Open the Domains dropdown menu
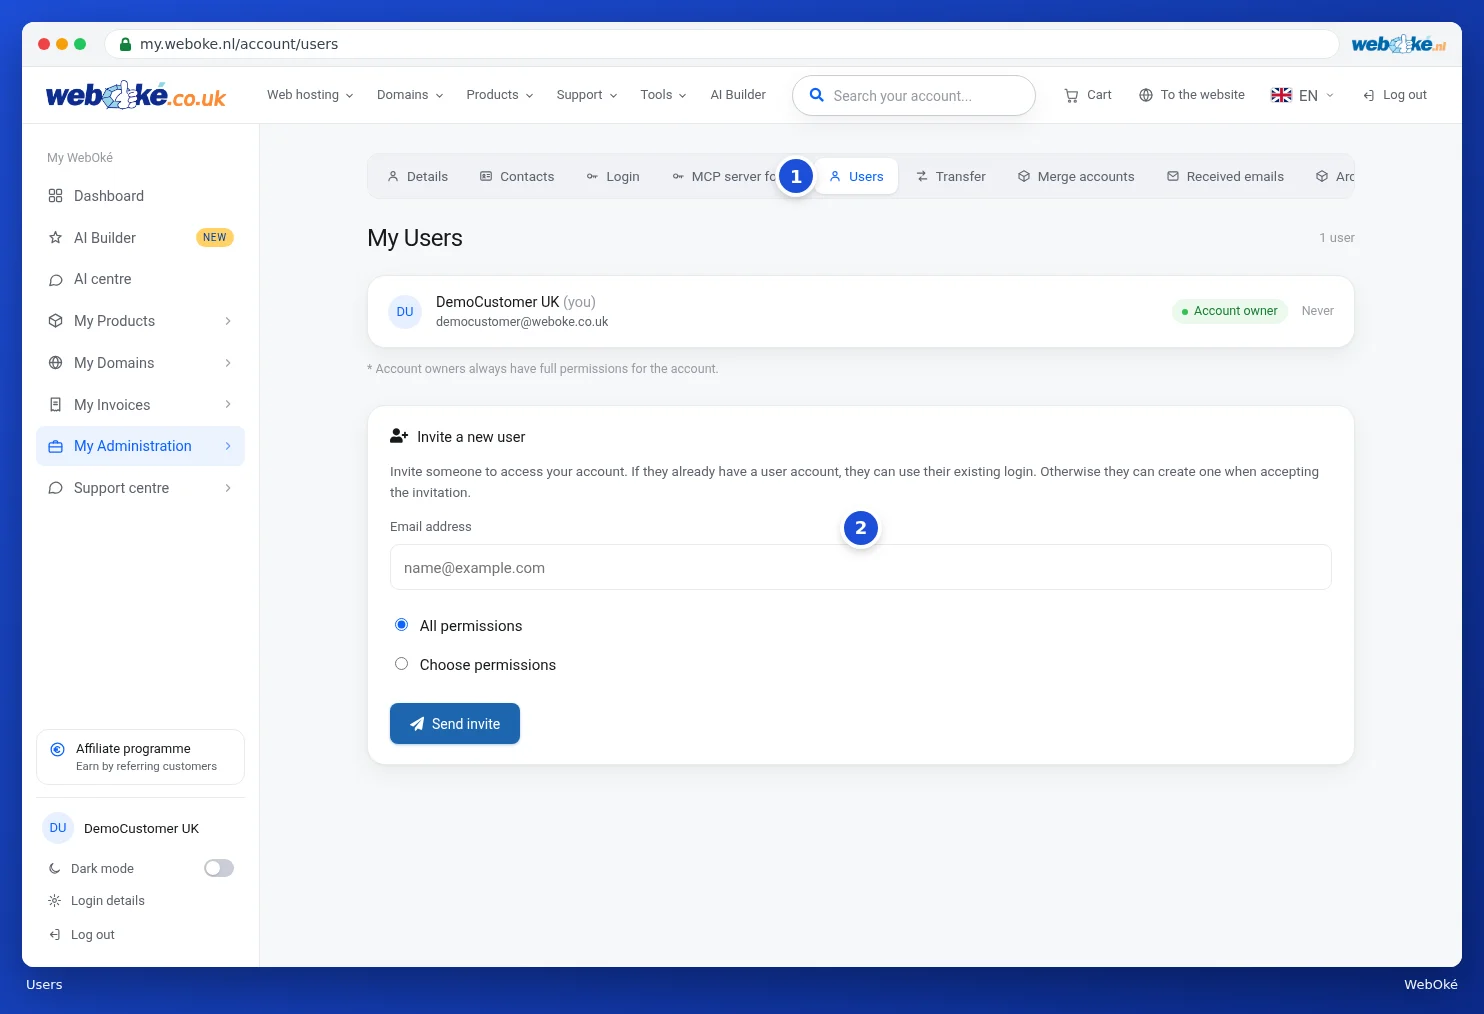The image size is (1484, 1014). point(410,95)
